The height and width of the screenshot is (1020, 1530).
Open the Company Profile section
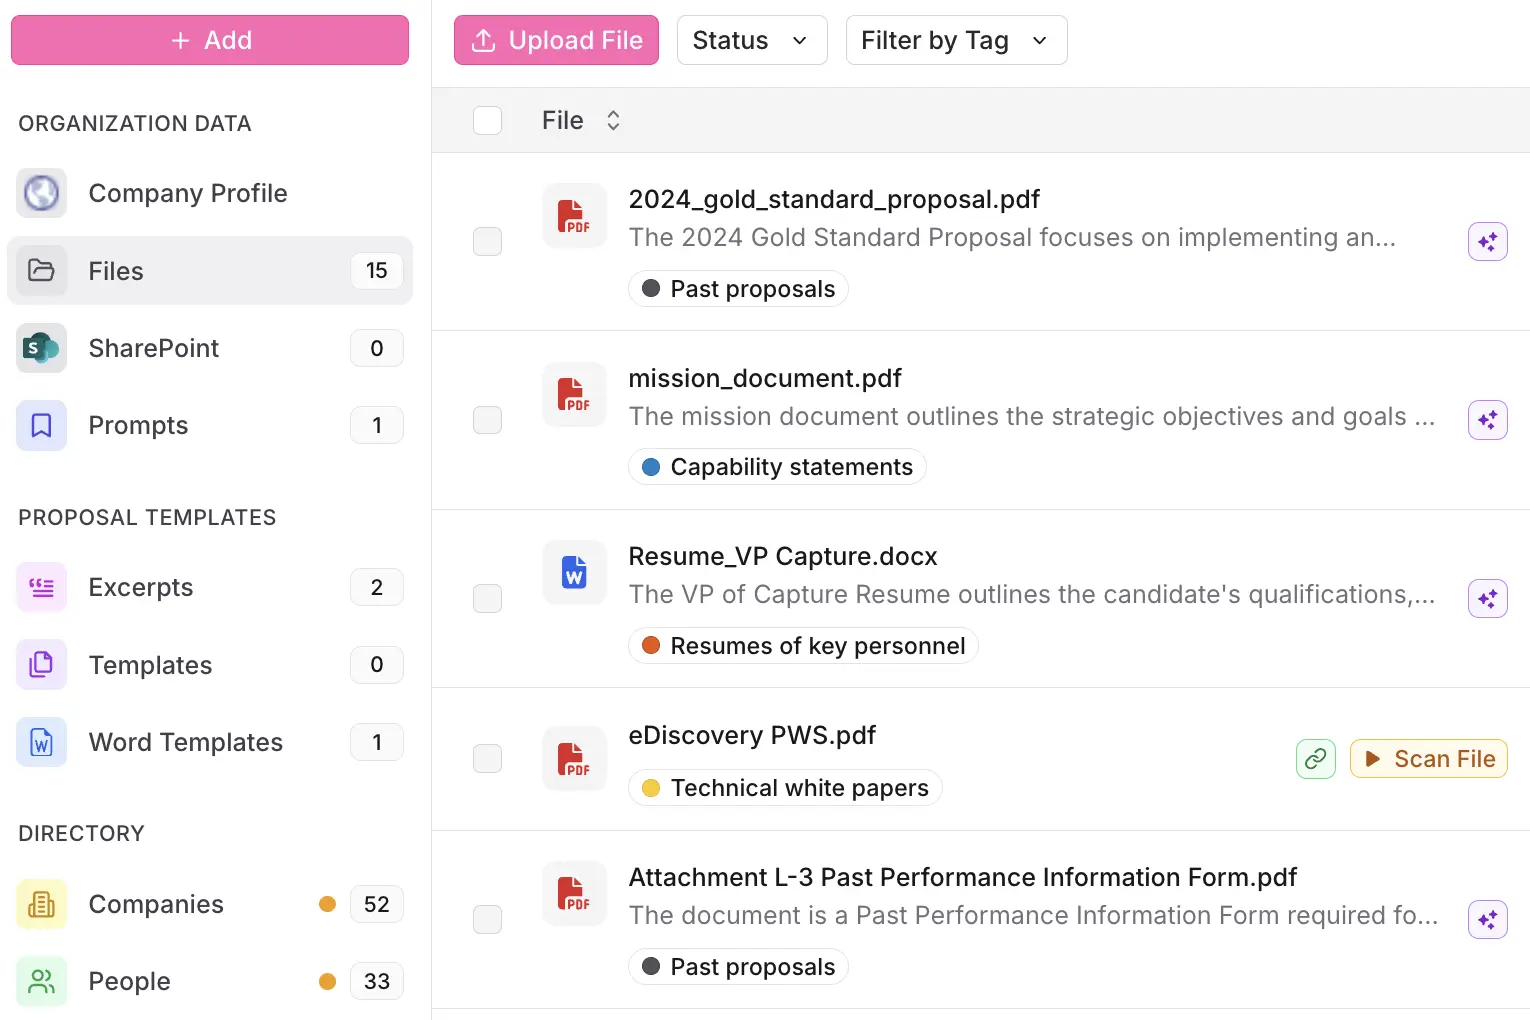click(187, 193)
